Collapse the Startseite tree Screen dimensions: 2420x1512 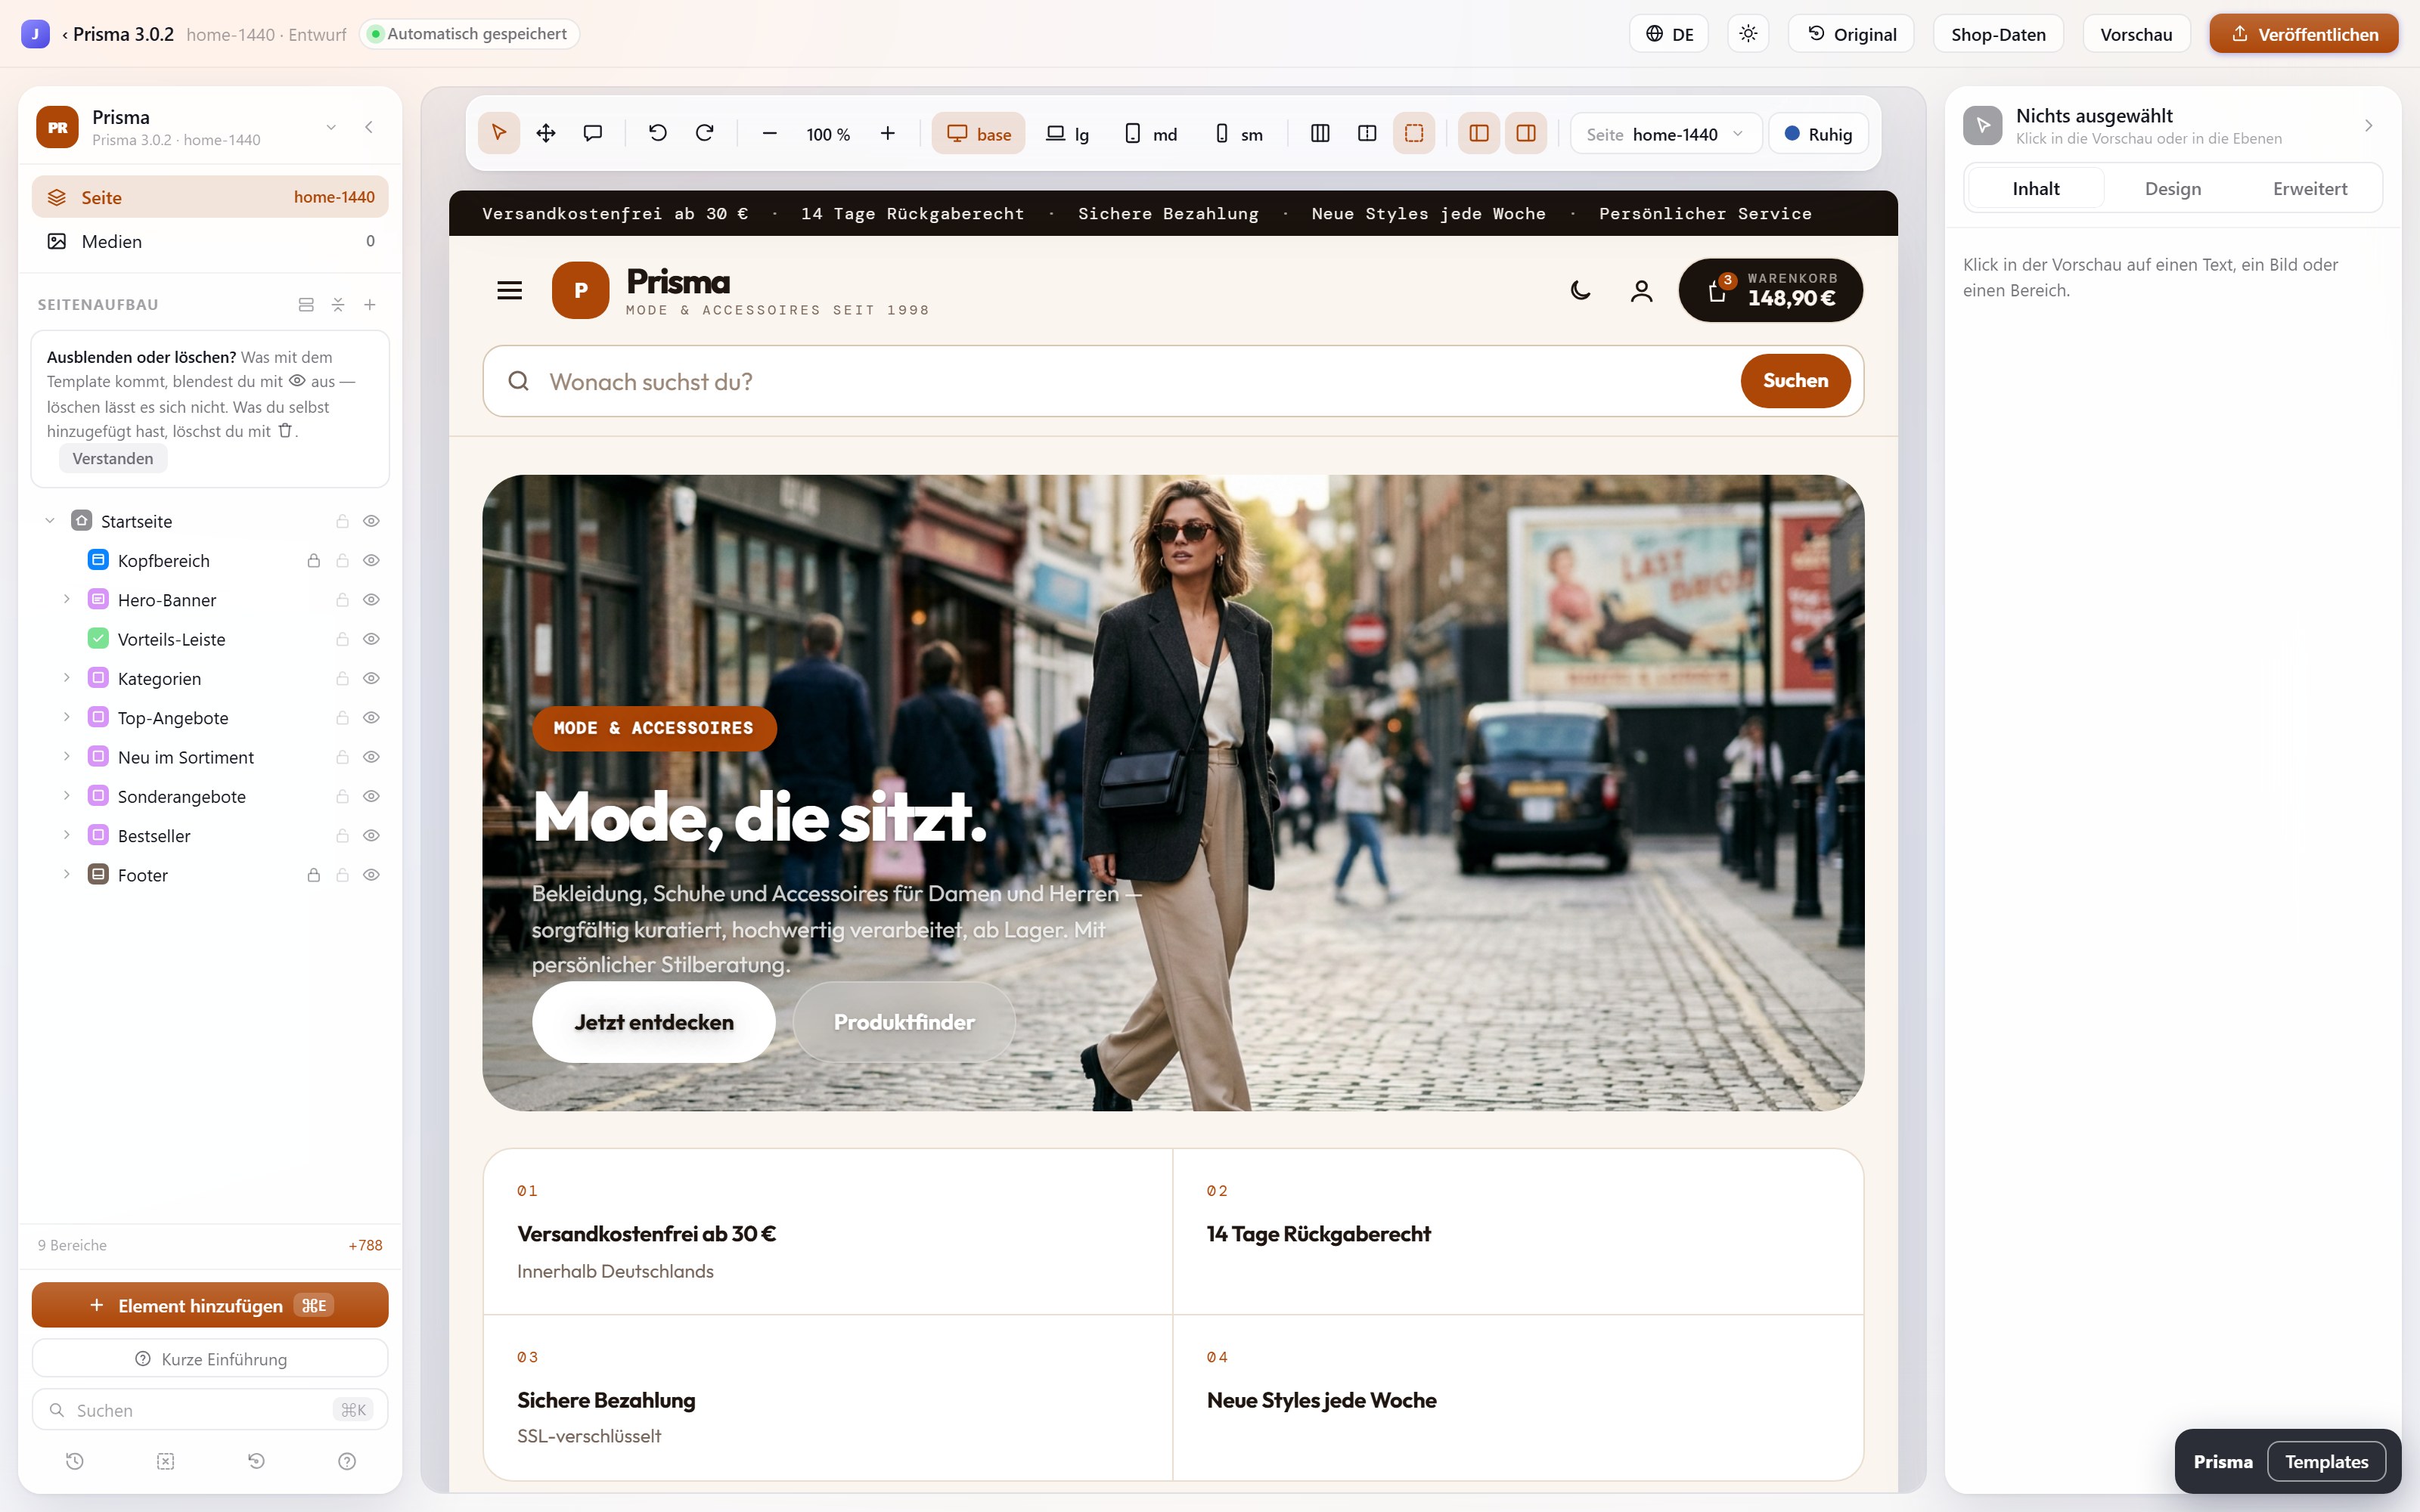50,521
